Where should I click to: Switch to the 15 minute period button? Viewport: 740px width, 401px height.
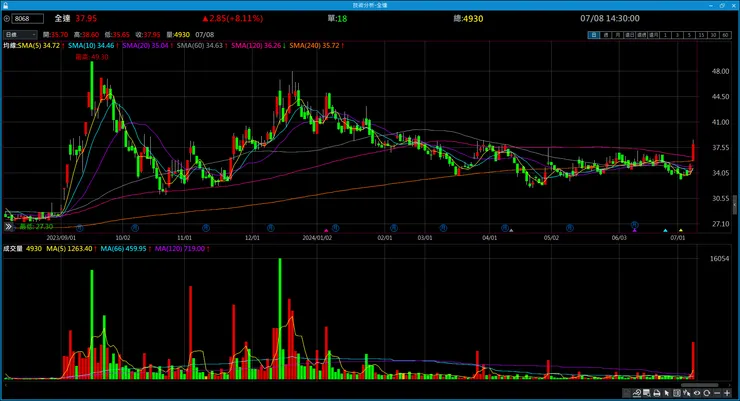click(x=701, y=35)
